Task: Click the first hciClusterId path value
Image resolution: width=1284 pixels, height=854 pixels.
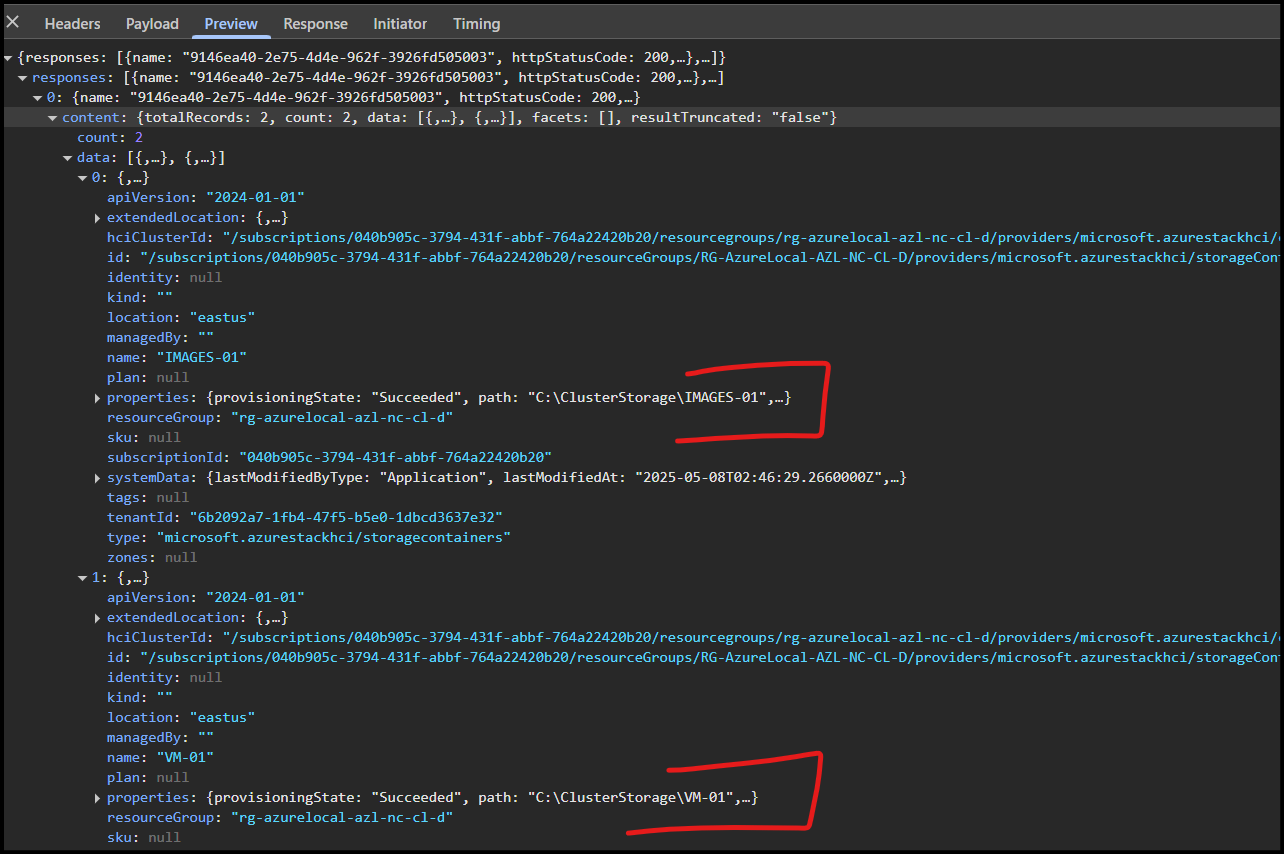Action: pyautogui.click(x=752, y=238)
